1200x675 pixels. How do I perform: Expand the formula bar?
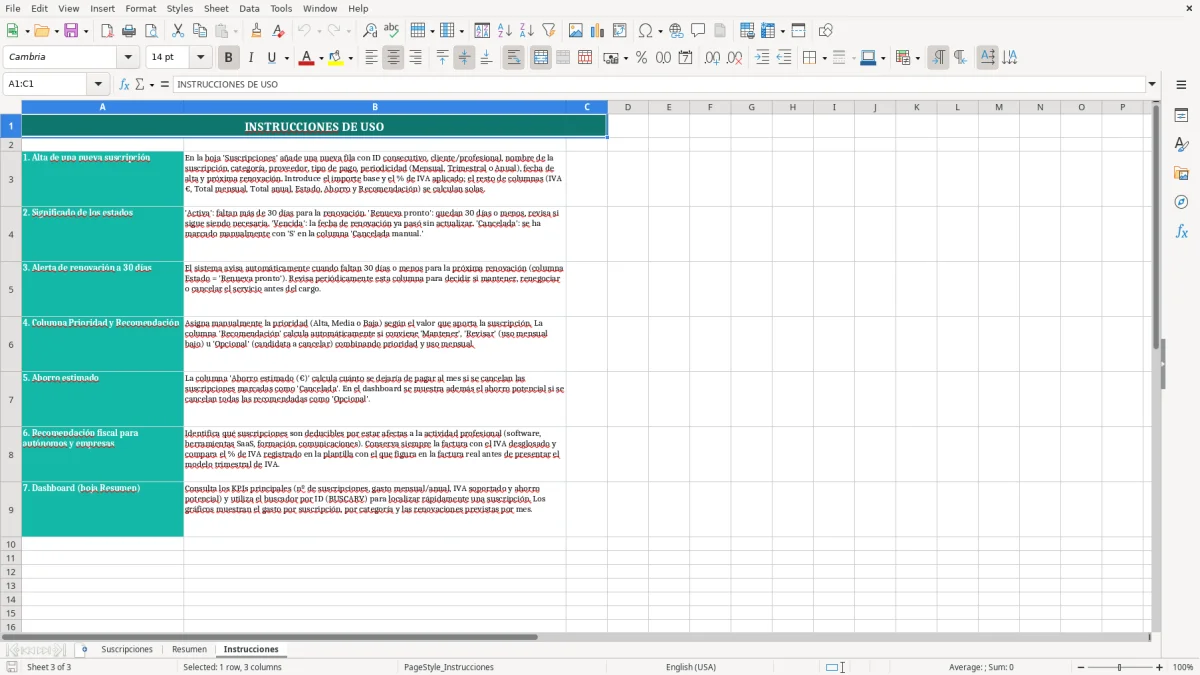pyautogui.click(x=1152, y=84)
